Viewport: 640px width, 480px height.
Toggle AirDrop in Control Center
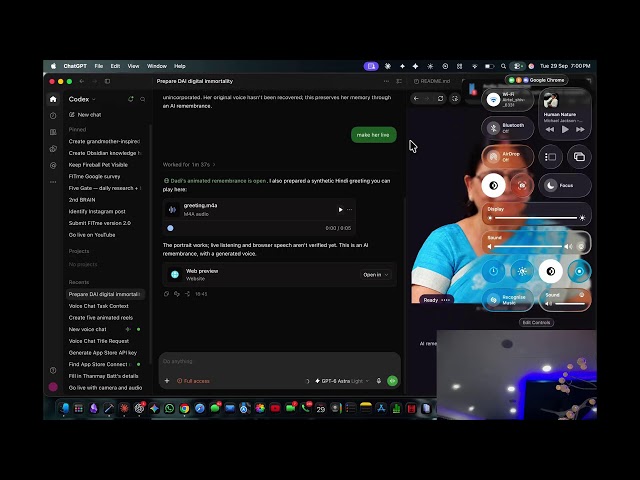point(493,157)
